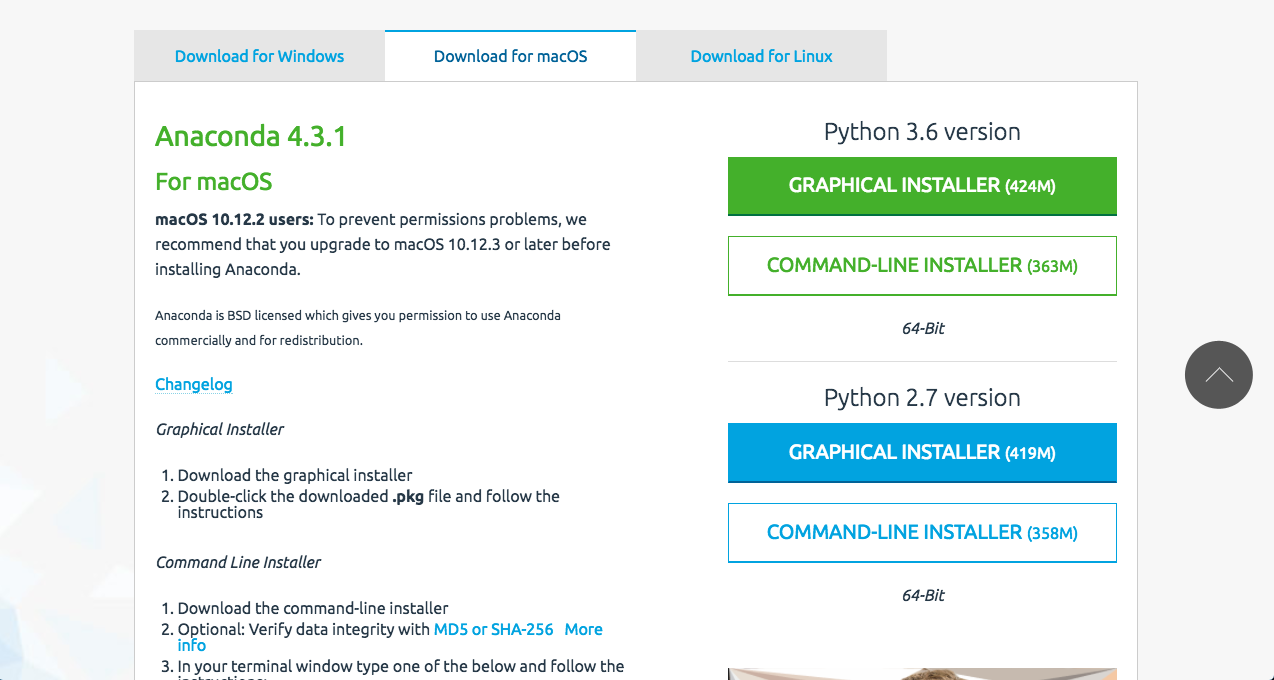Select the Download for macOS tab
The height and width of the screenshot is (680, 1274).
pyautogui.click(x=510, y=56)
